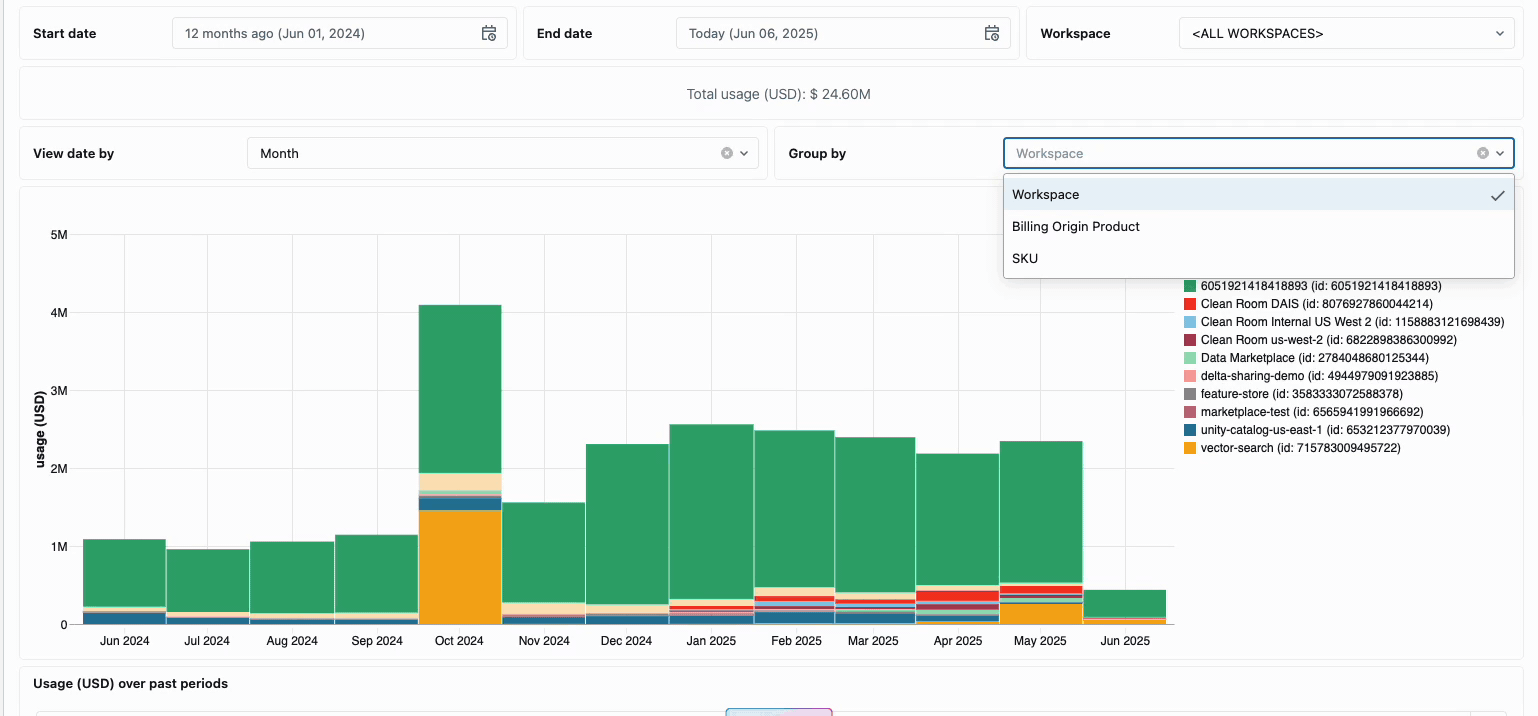Open the Start date calendar picker icon

pyautogui.click(x=489, y=34)
